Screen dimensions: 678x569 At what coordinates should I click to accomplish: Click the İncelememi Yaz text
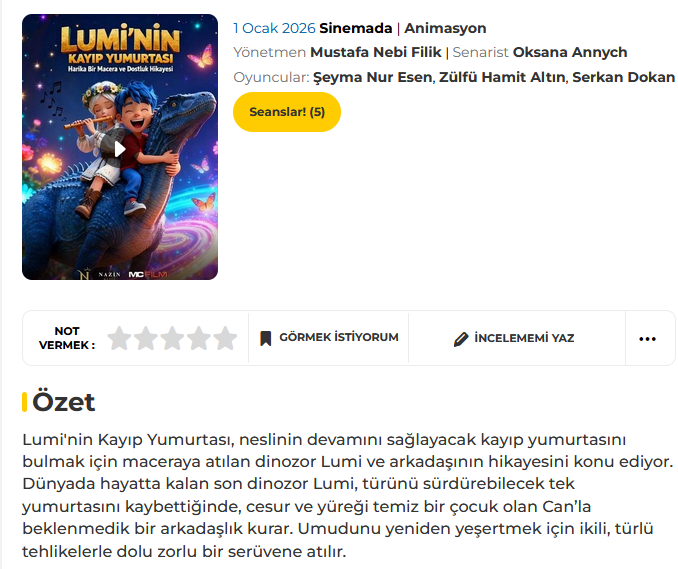coord(524,338)
